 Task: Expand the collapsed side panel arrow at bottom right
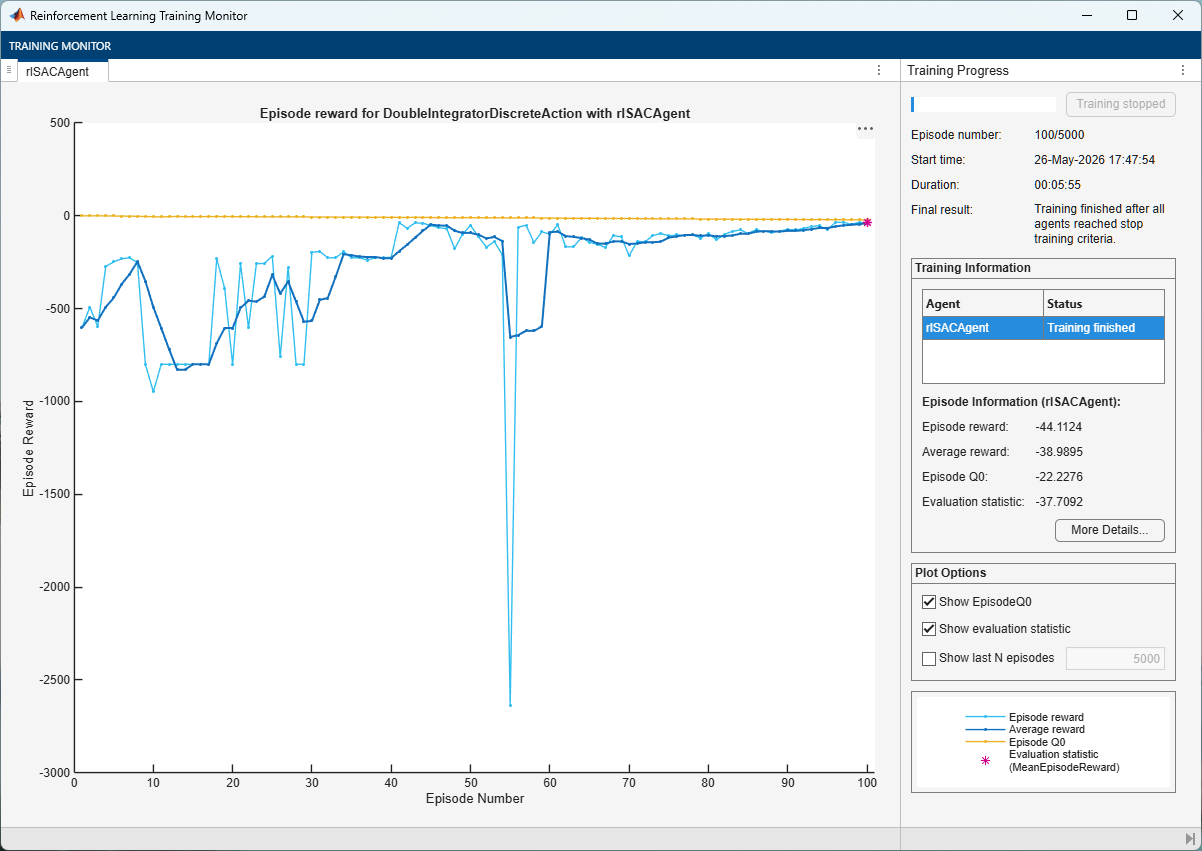click(x=1190, y=838)
